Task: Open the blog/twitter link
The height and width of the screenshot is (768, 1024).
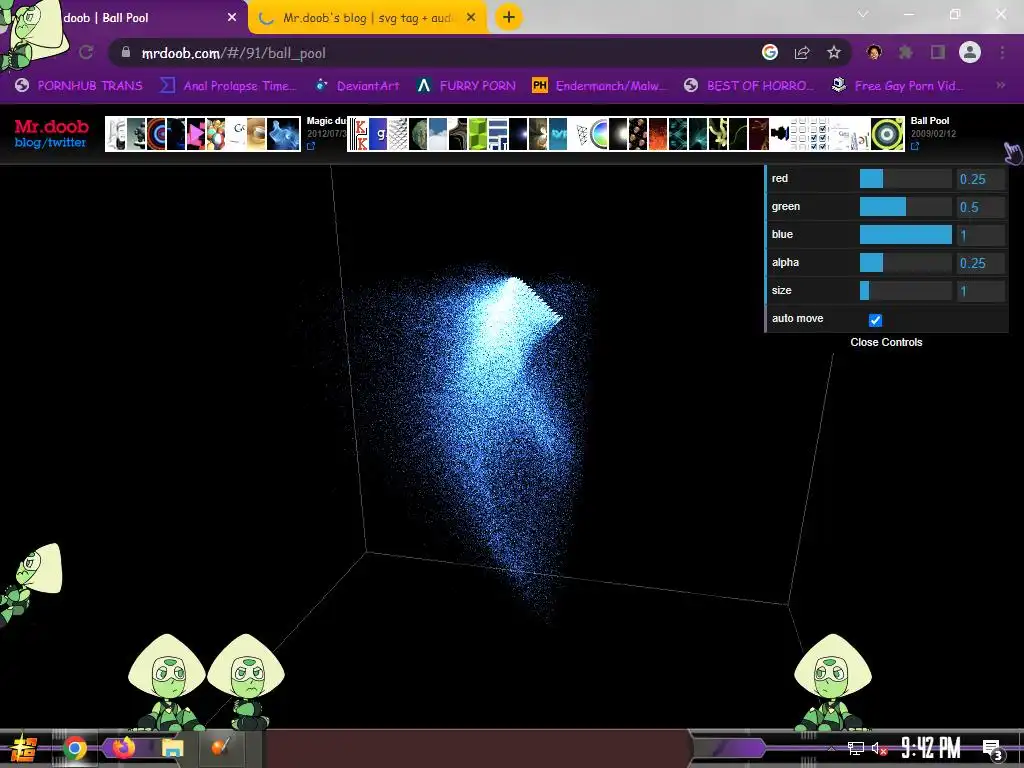Action: pos(50,142)
